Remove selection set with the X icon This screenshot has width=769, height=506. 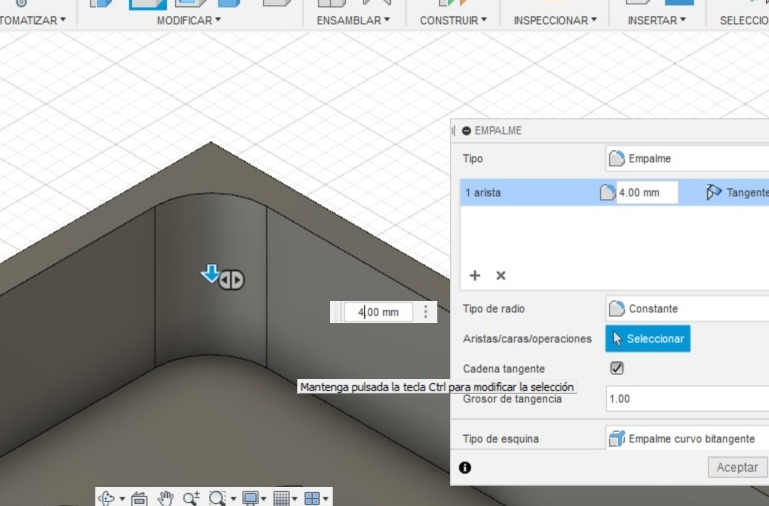[501, 276]
